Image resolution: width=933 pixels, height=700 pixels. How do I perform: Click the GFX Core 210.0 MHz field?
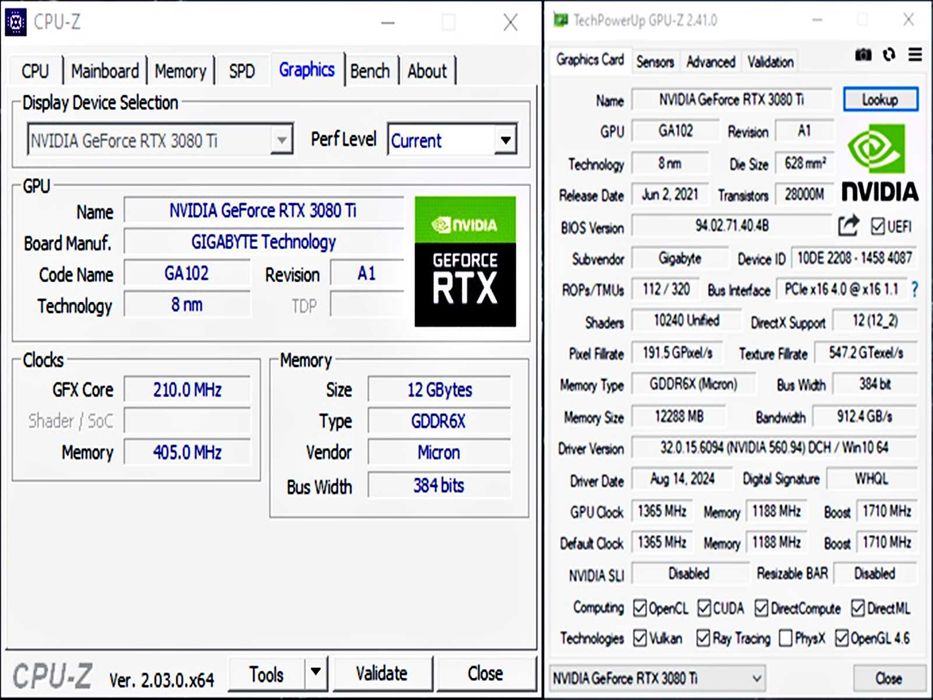187,390
